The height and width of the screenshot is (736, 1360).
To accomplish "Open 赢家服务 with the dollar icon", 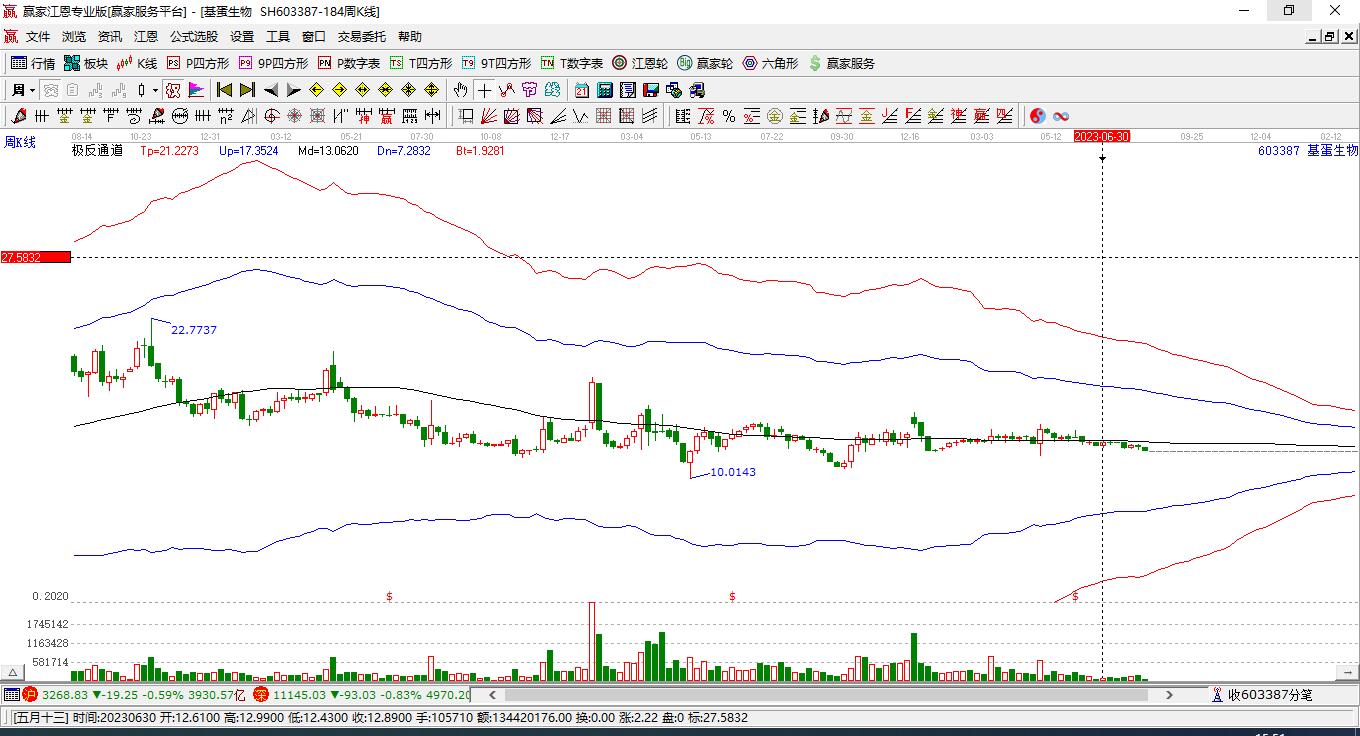I will pyautogui.click(x=841, y=63).
